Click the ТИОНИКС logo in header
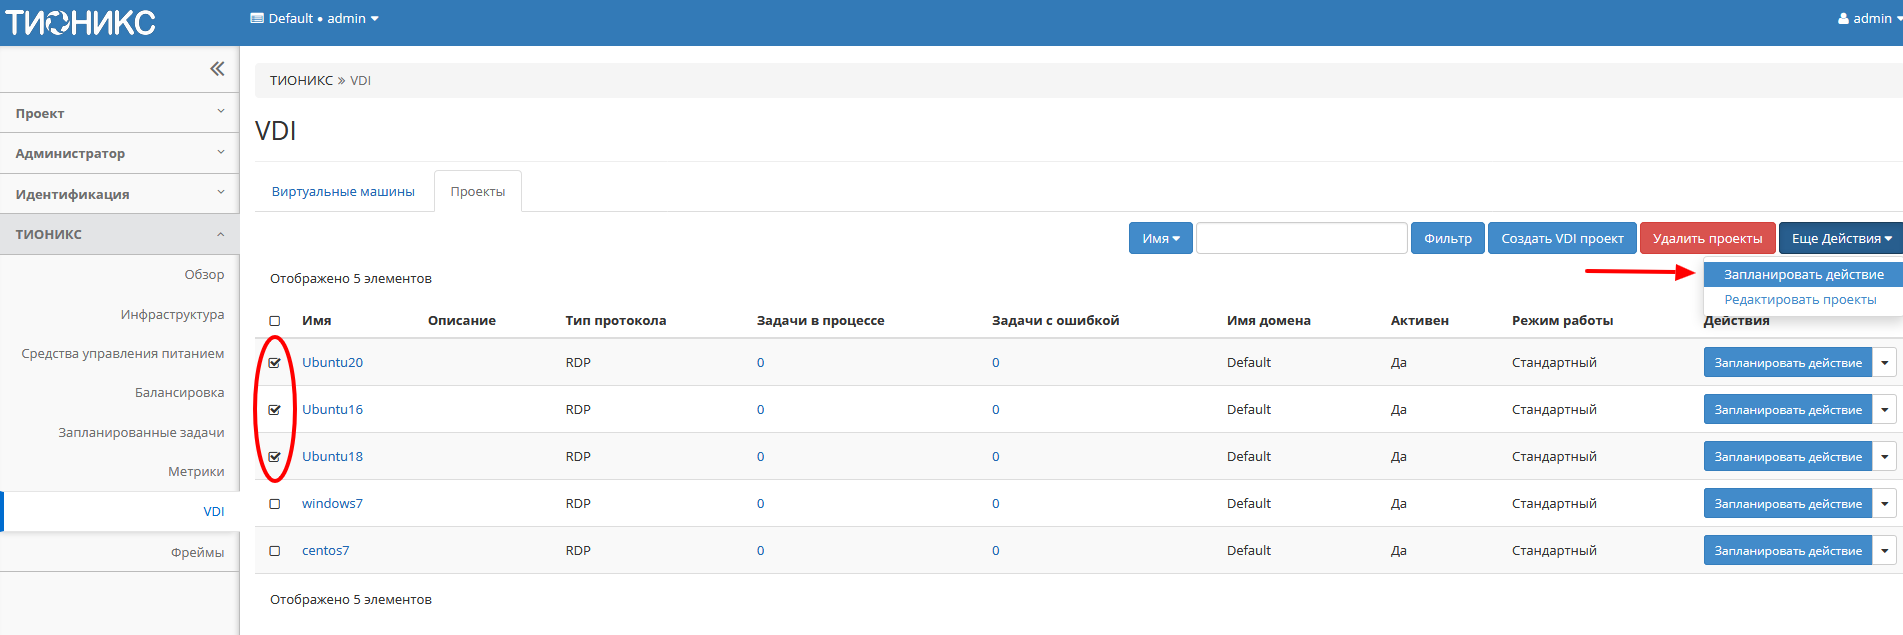This screenshot has width=1903, height=635. pyautogui.click(x=80, y=22)
